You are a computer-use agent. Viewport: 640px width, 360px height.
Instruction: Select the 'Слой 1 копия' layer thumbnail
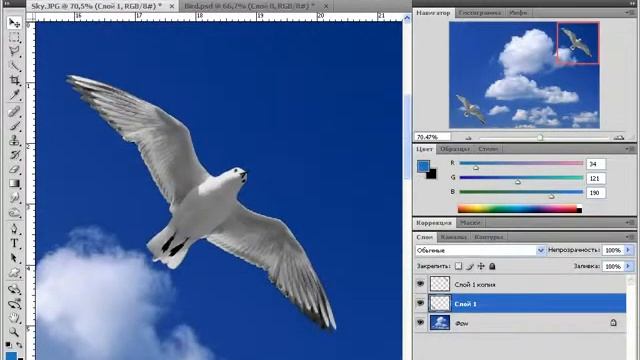coord(440,284)
